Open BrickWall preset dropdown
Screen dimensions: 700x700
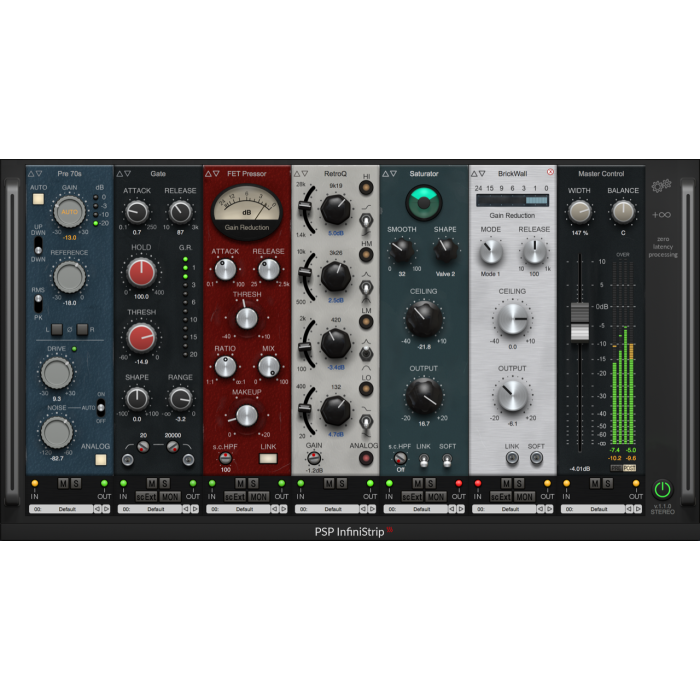click(x=504, y=508)
